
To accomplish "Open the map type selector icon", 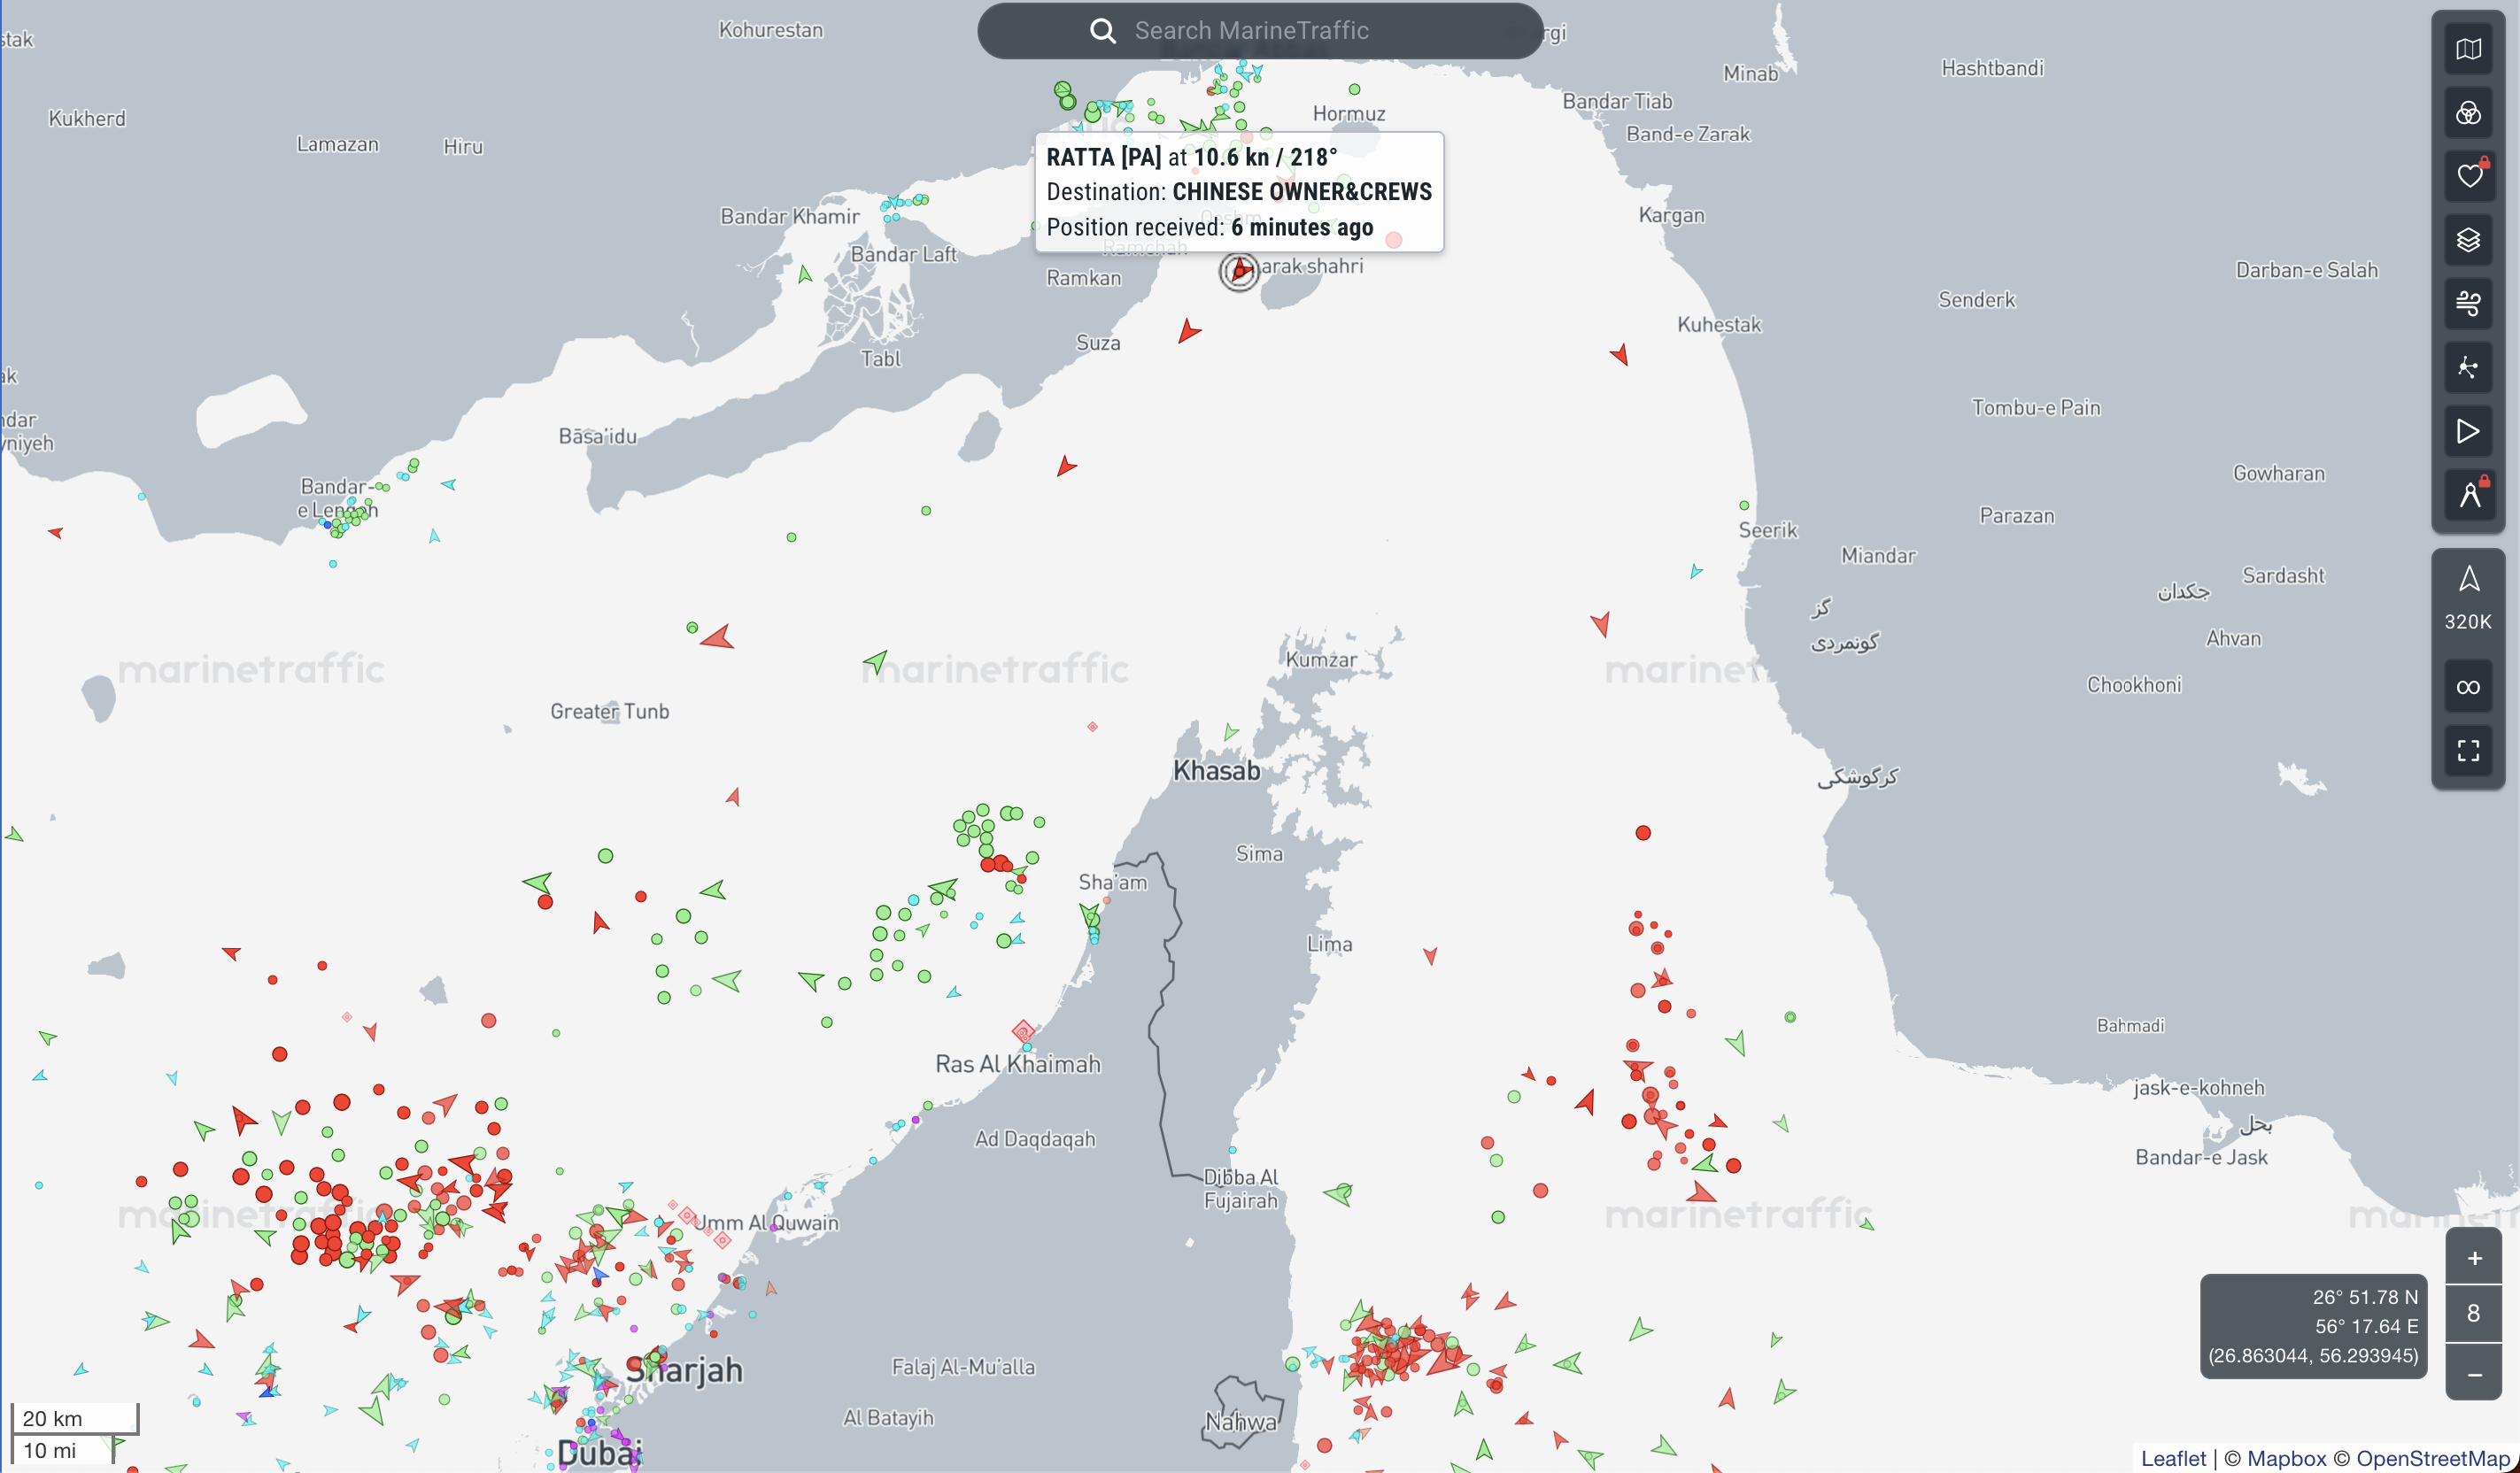I will click(x=2467, y=49).
